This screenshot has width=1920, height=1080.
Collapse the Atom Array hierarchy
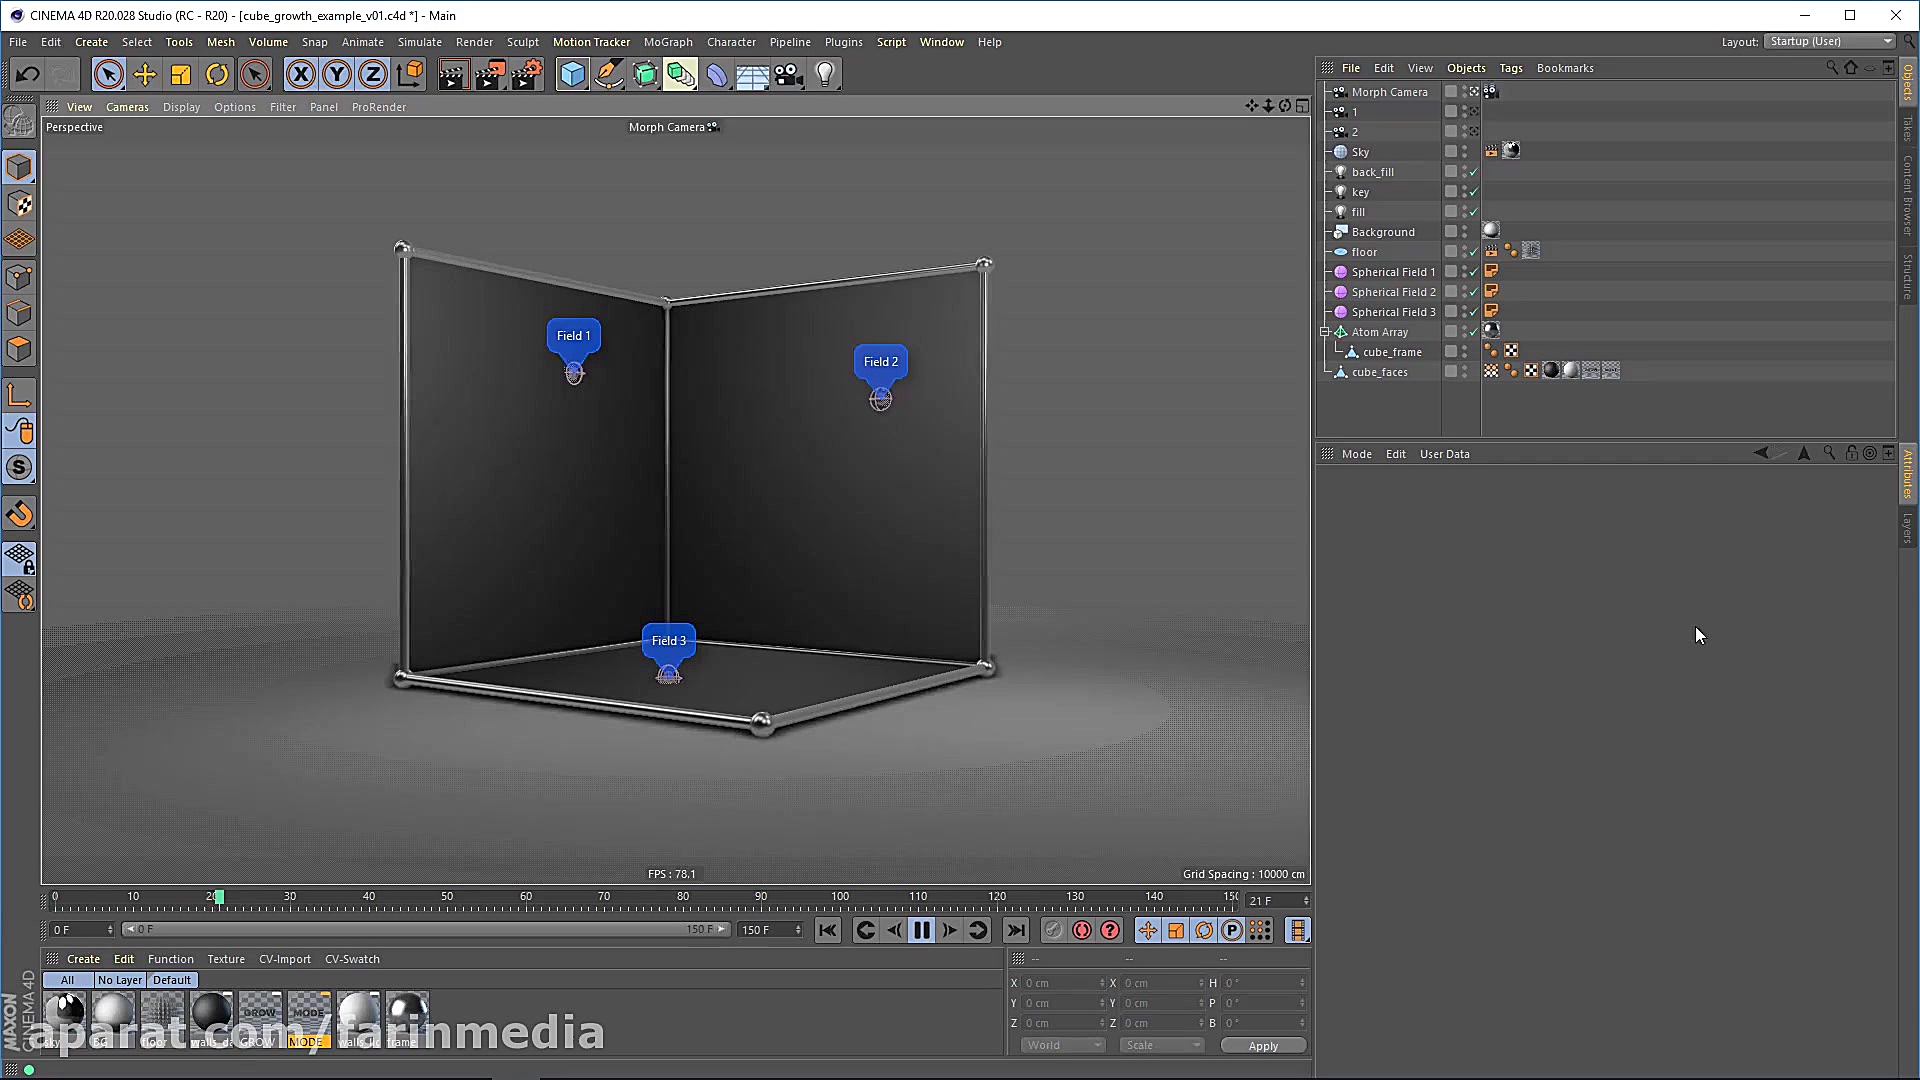click(x=1325, y=332)
